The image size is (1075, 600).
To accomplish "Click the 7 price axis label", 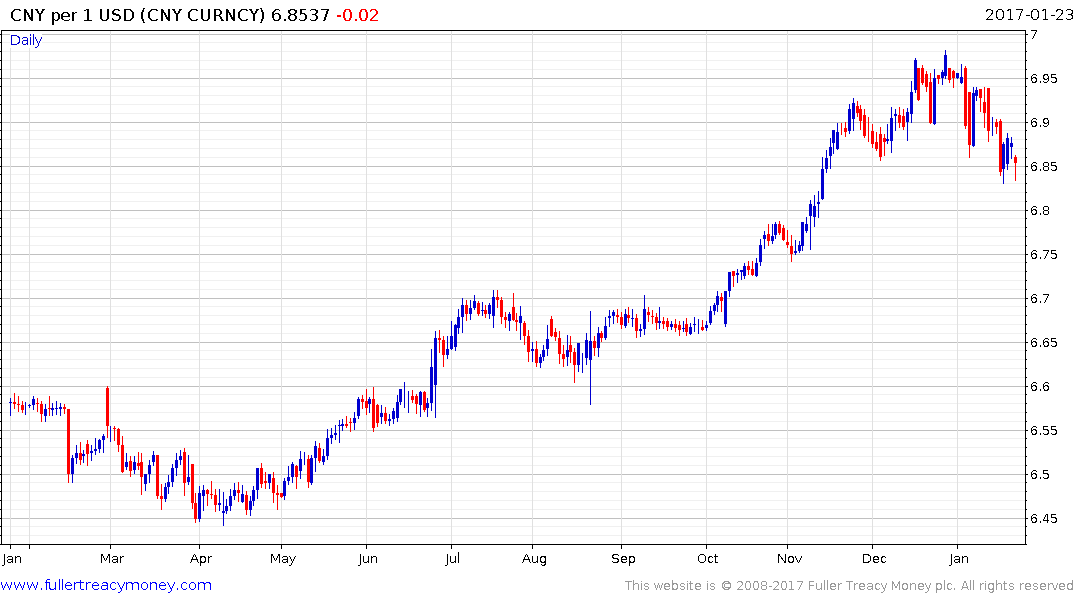I will [x=1034, y=35].
